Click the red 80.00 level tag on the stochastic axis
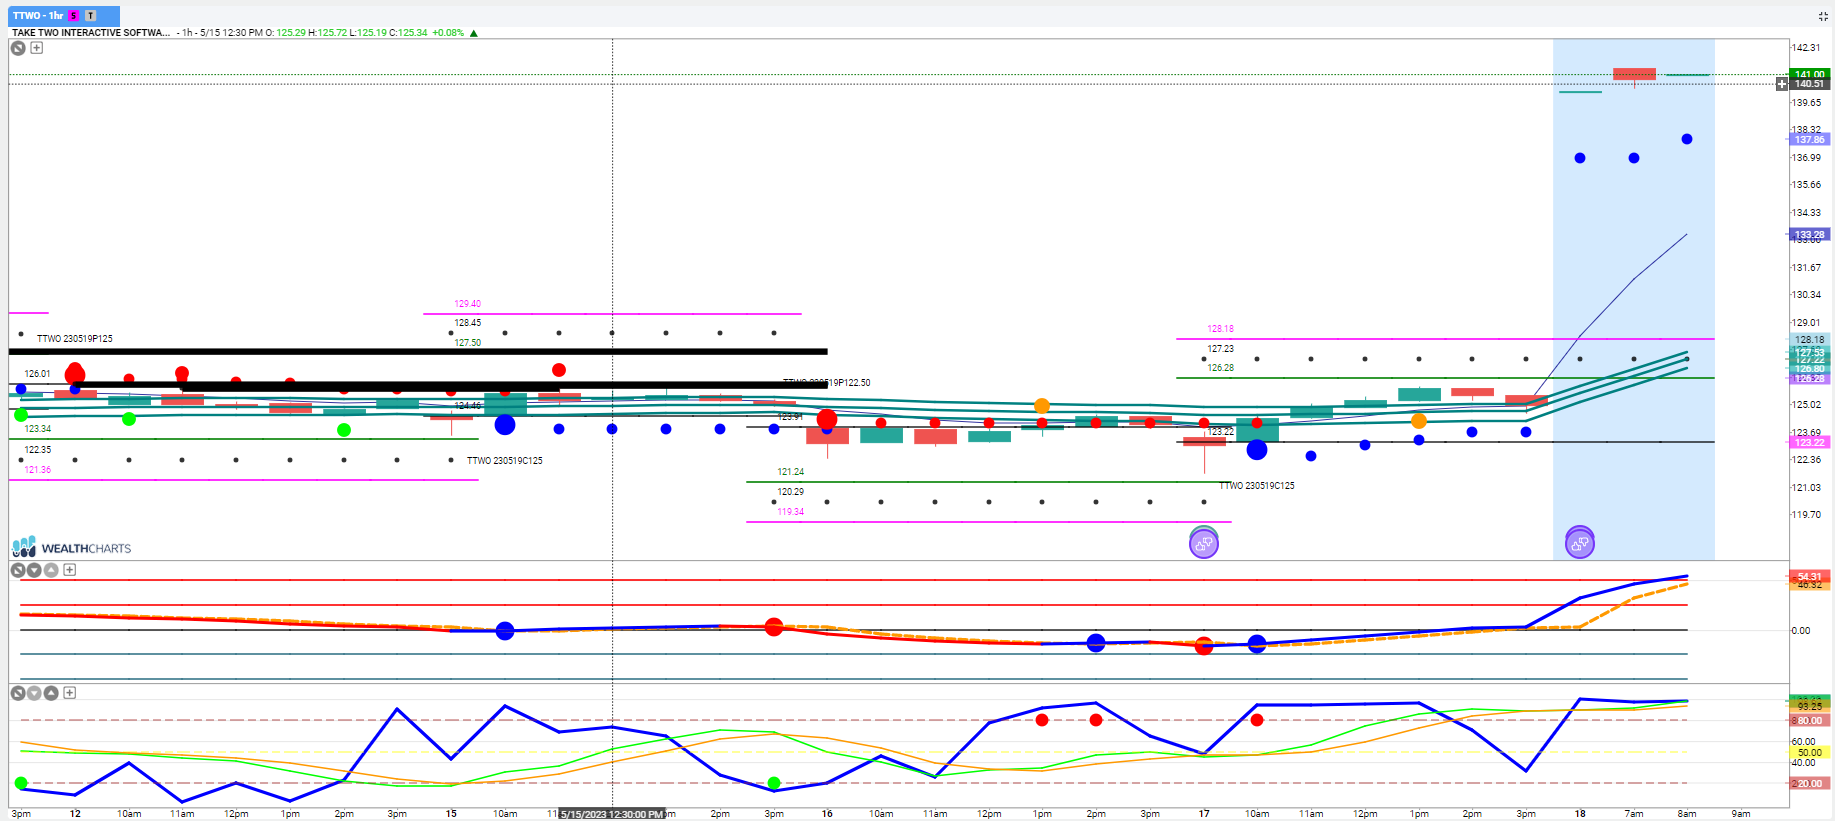1835x821 pixels. point(1809,720)
